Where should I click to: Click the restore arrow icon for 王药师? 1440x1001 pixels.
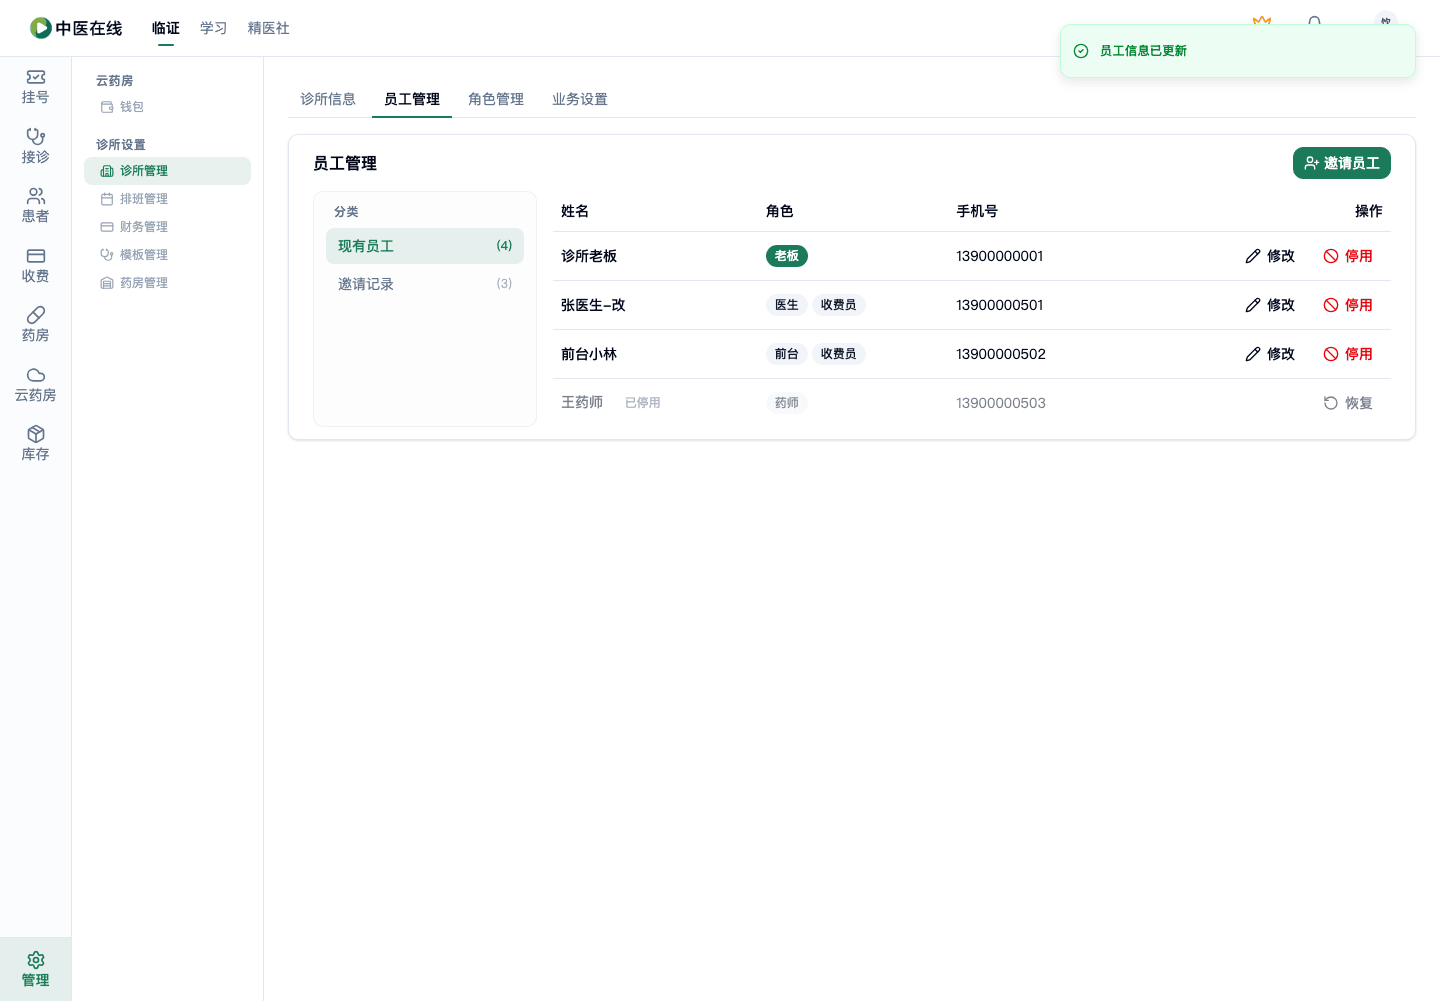(1331, 403)
